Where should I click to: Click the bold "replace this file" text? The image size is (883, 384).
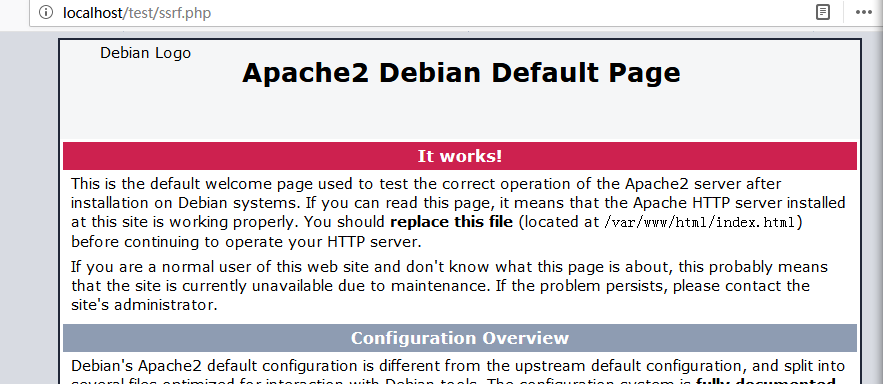pos(451,222)
